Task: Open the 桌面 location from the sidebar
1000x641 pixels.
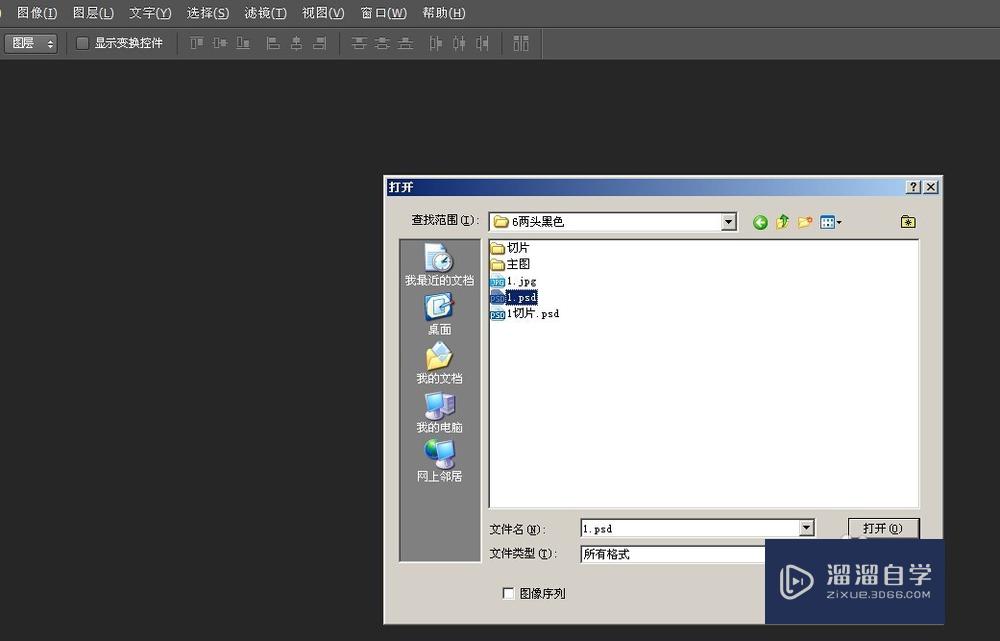Action: click(438, 312)
